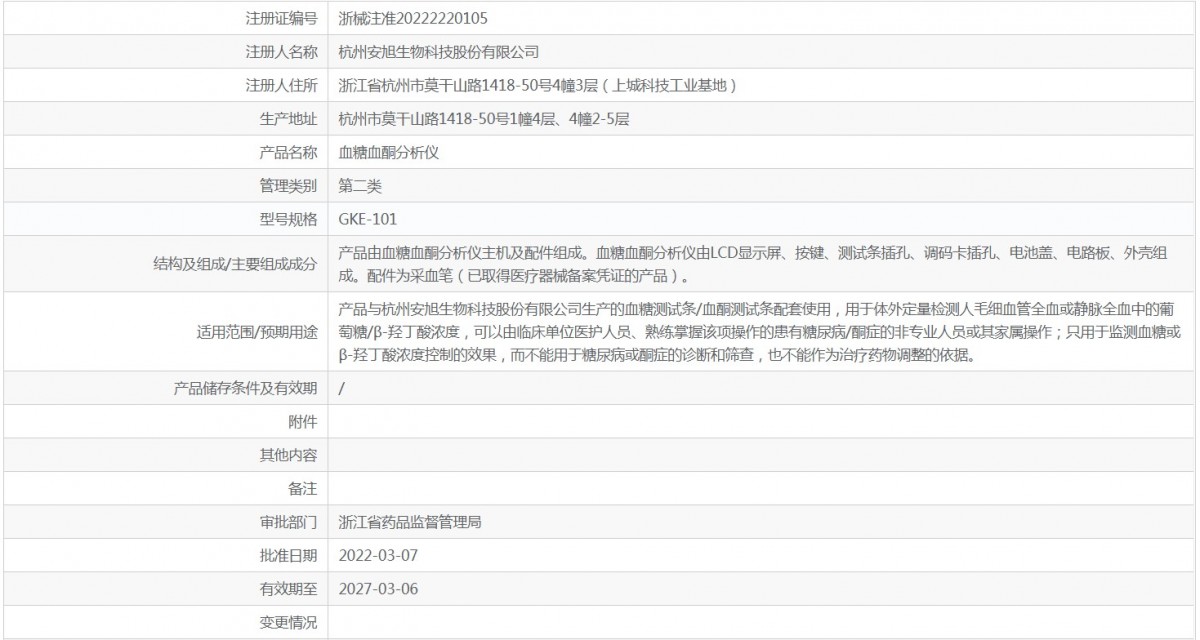
Task: Select the slash value for storage conditions
Action: 342,388
